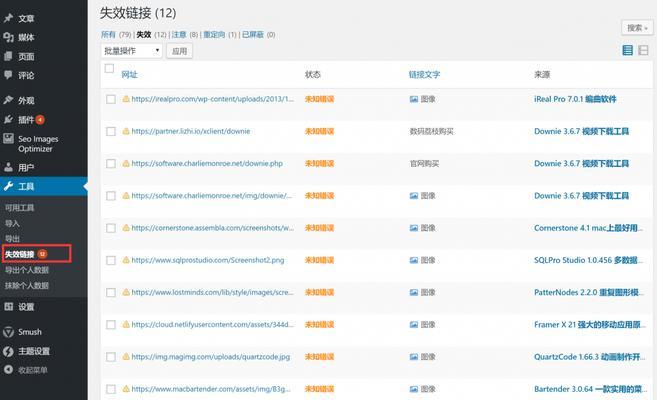Open the 媒体 media icon in sidebar

click(x=8, y=37)
